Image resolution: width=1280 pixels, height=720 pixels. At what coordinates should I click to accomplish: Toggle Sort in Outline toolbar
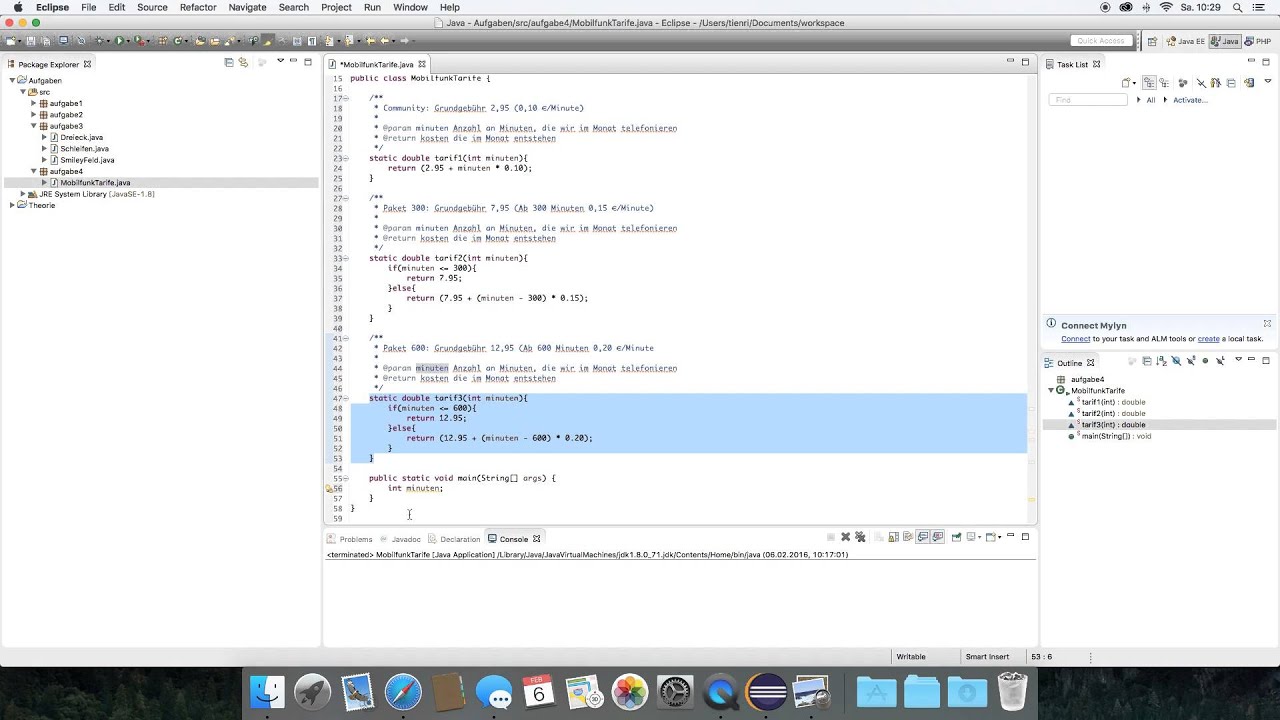coord(1161,361)
